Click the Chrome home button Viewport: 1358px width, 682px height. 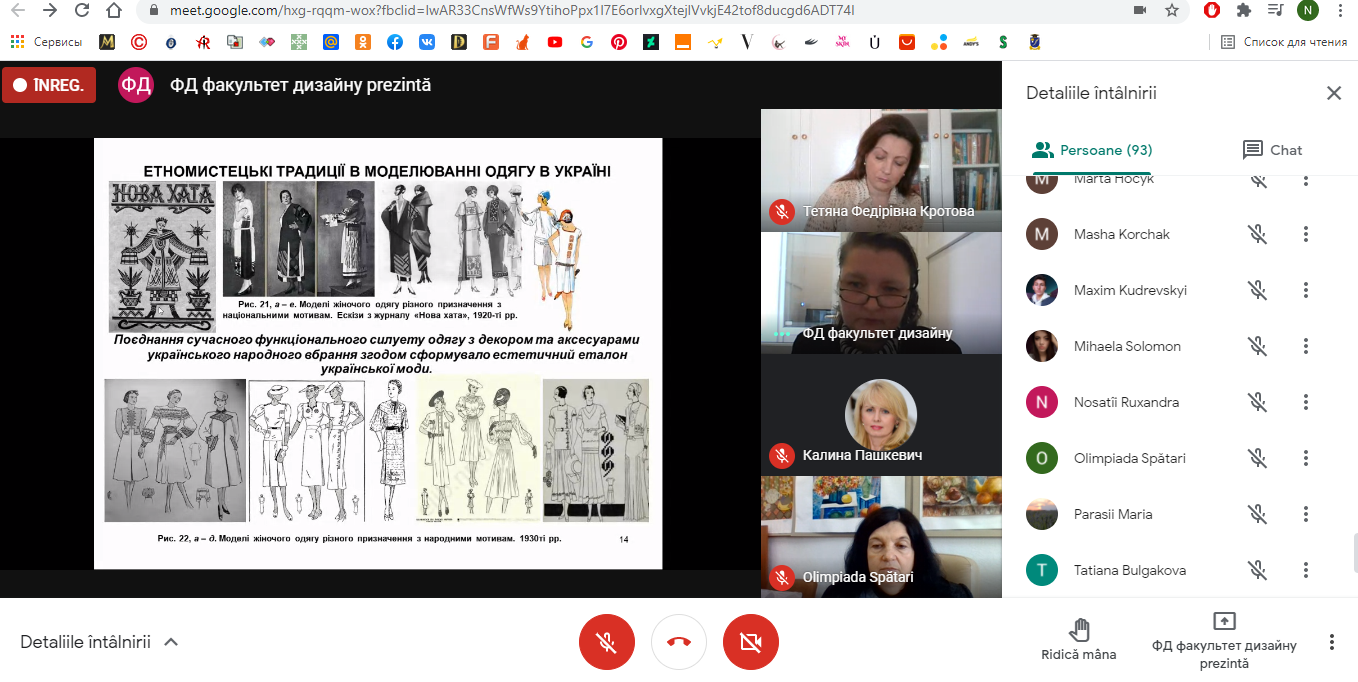coord(115,10)
